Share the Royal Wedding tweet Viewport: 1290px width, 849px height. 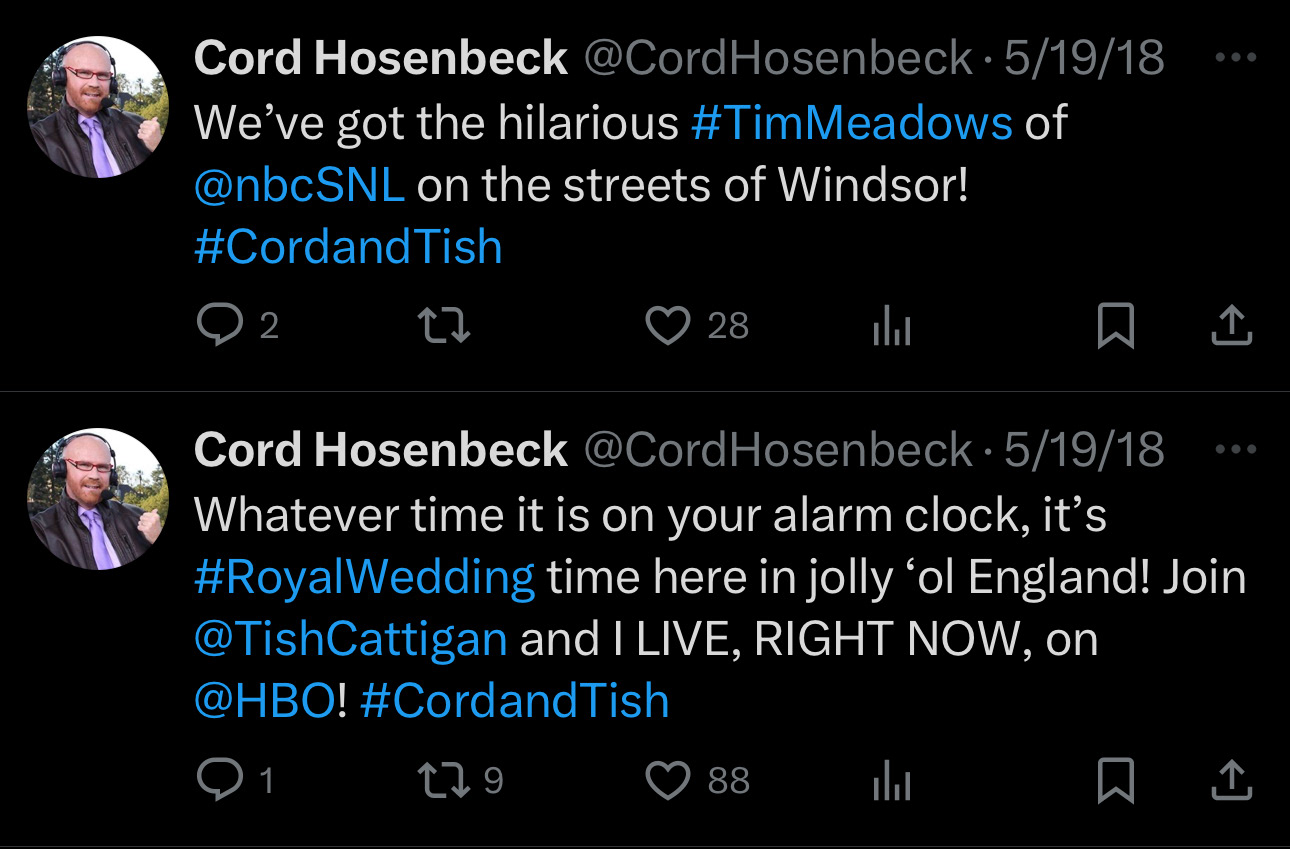coord(1232,782)
